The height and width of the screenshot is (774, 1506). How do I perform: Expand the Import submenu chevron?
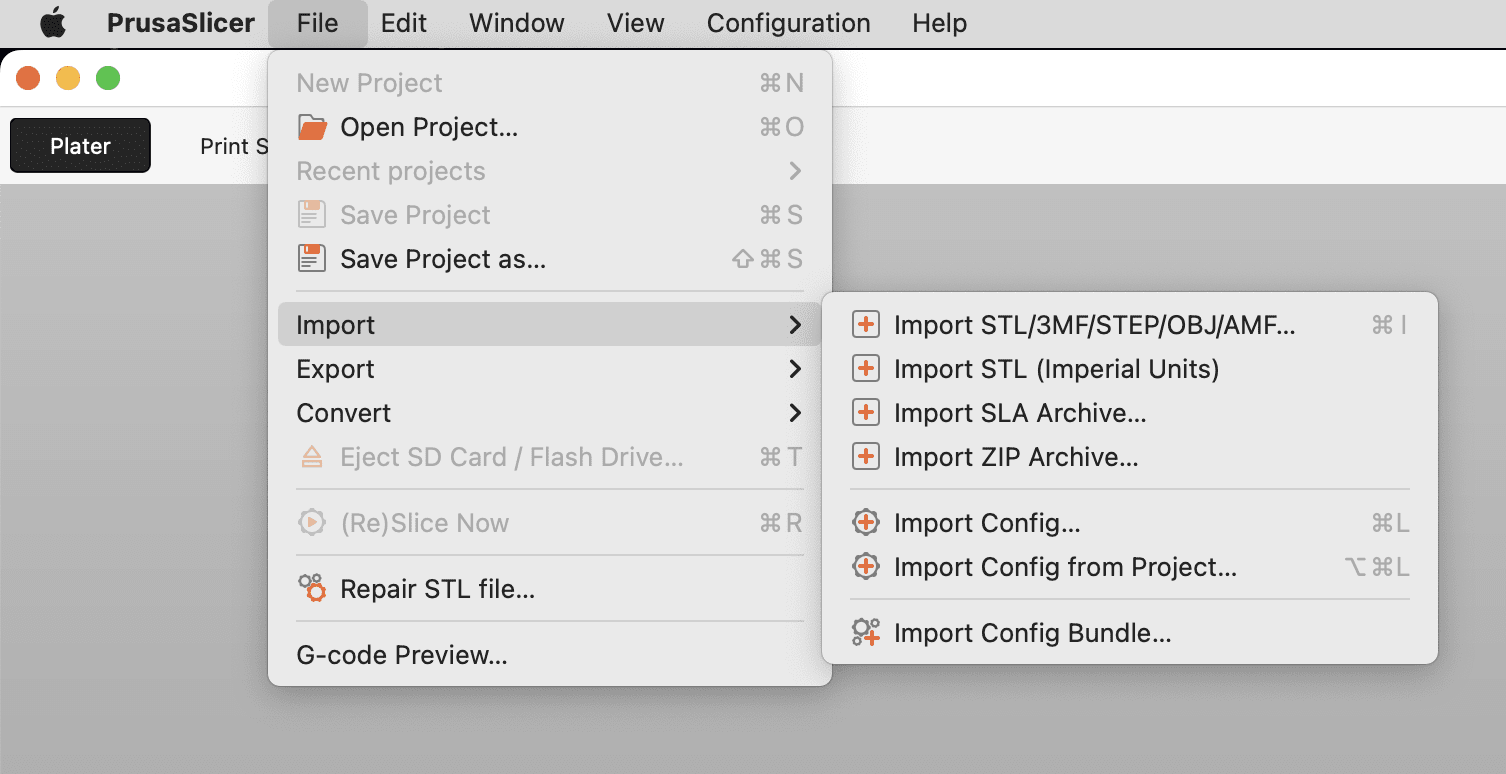tap(795, 325)
